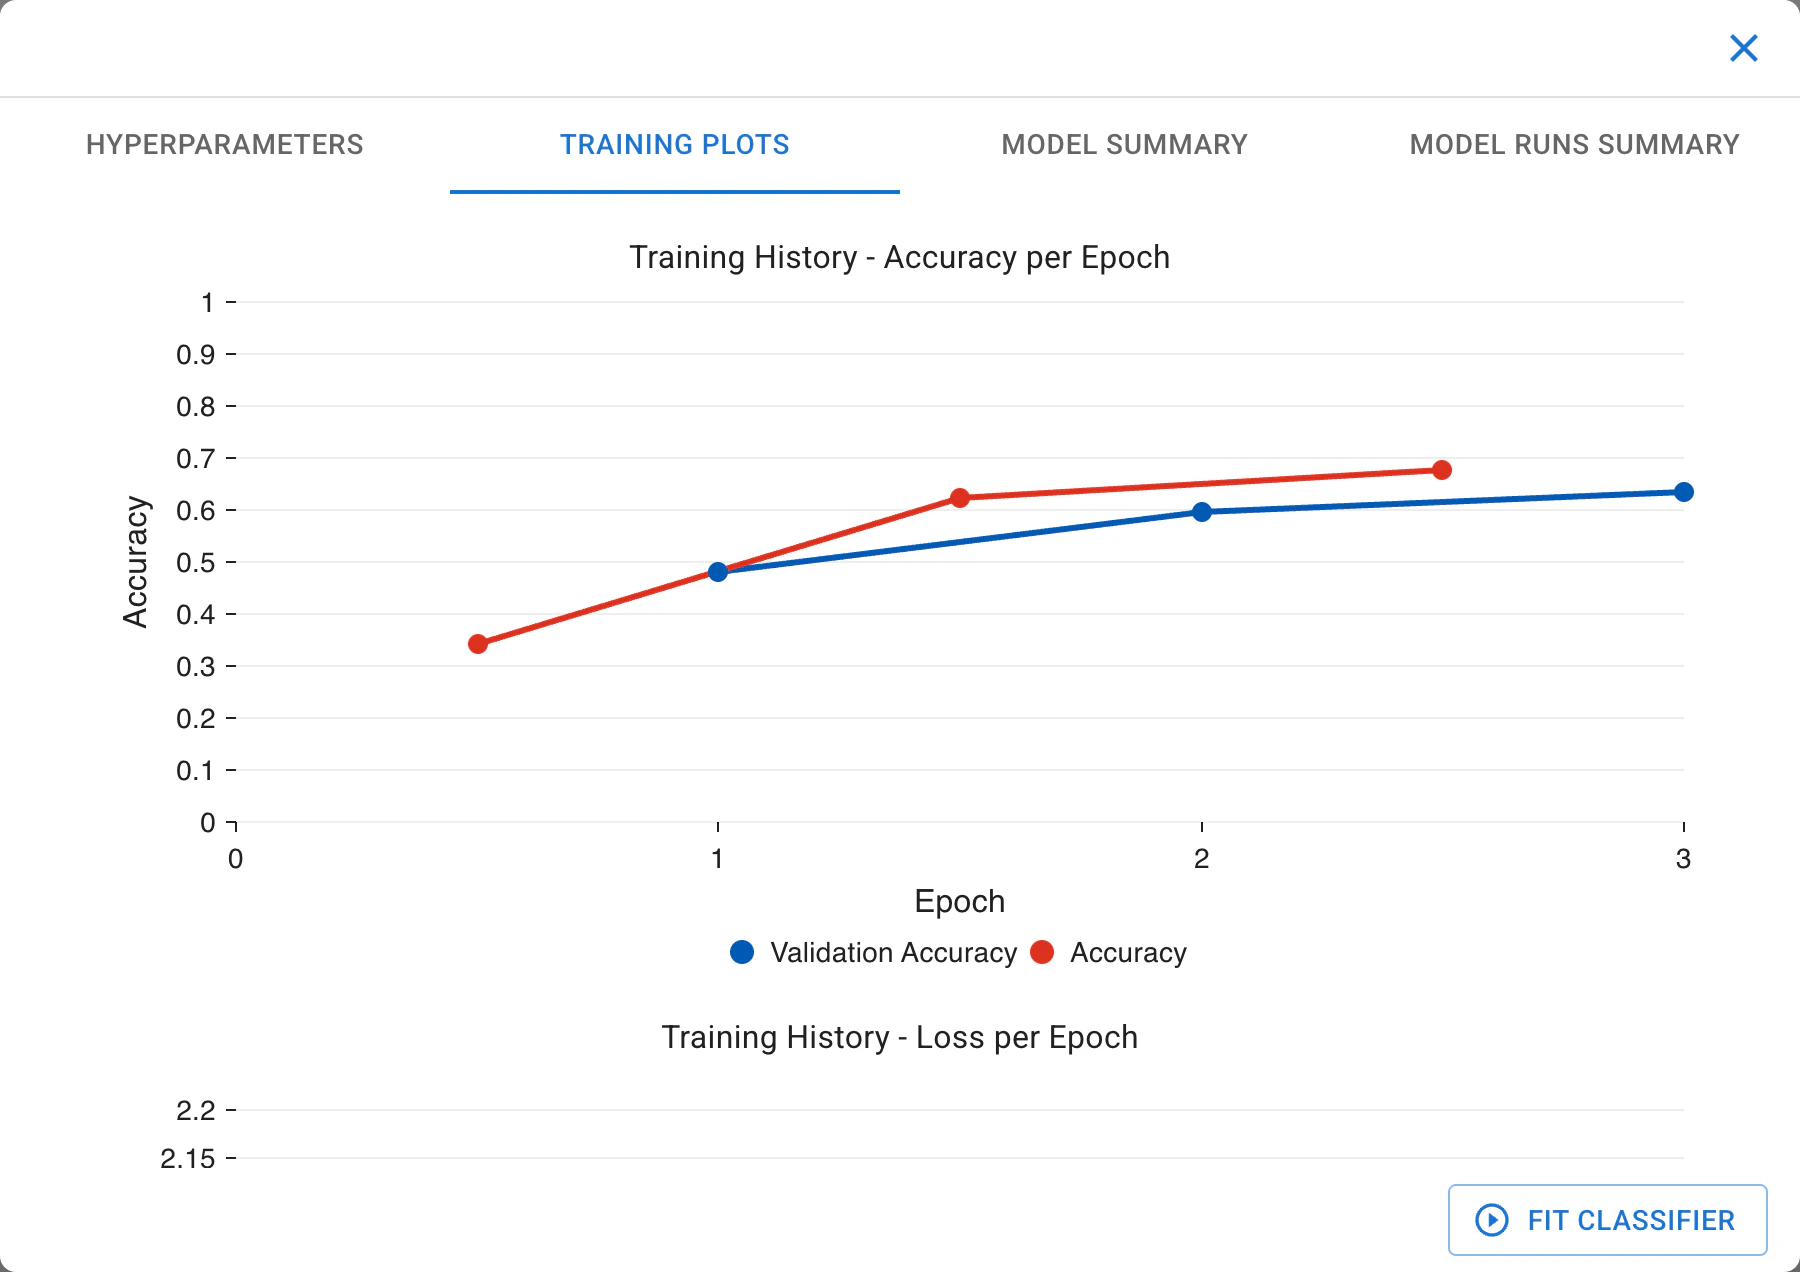Switch to the Hyperparameters tab
Image resolution: width=1800 pixels, height=1272 pixels.
[x=225, y=145]
